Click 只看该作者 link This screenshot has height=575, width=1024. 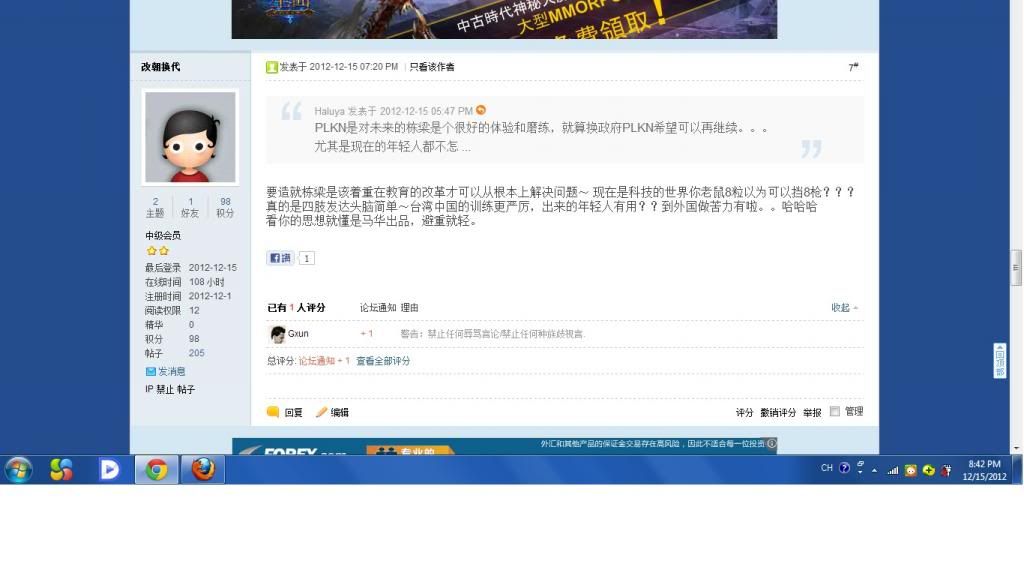[432, 67]
